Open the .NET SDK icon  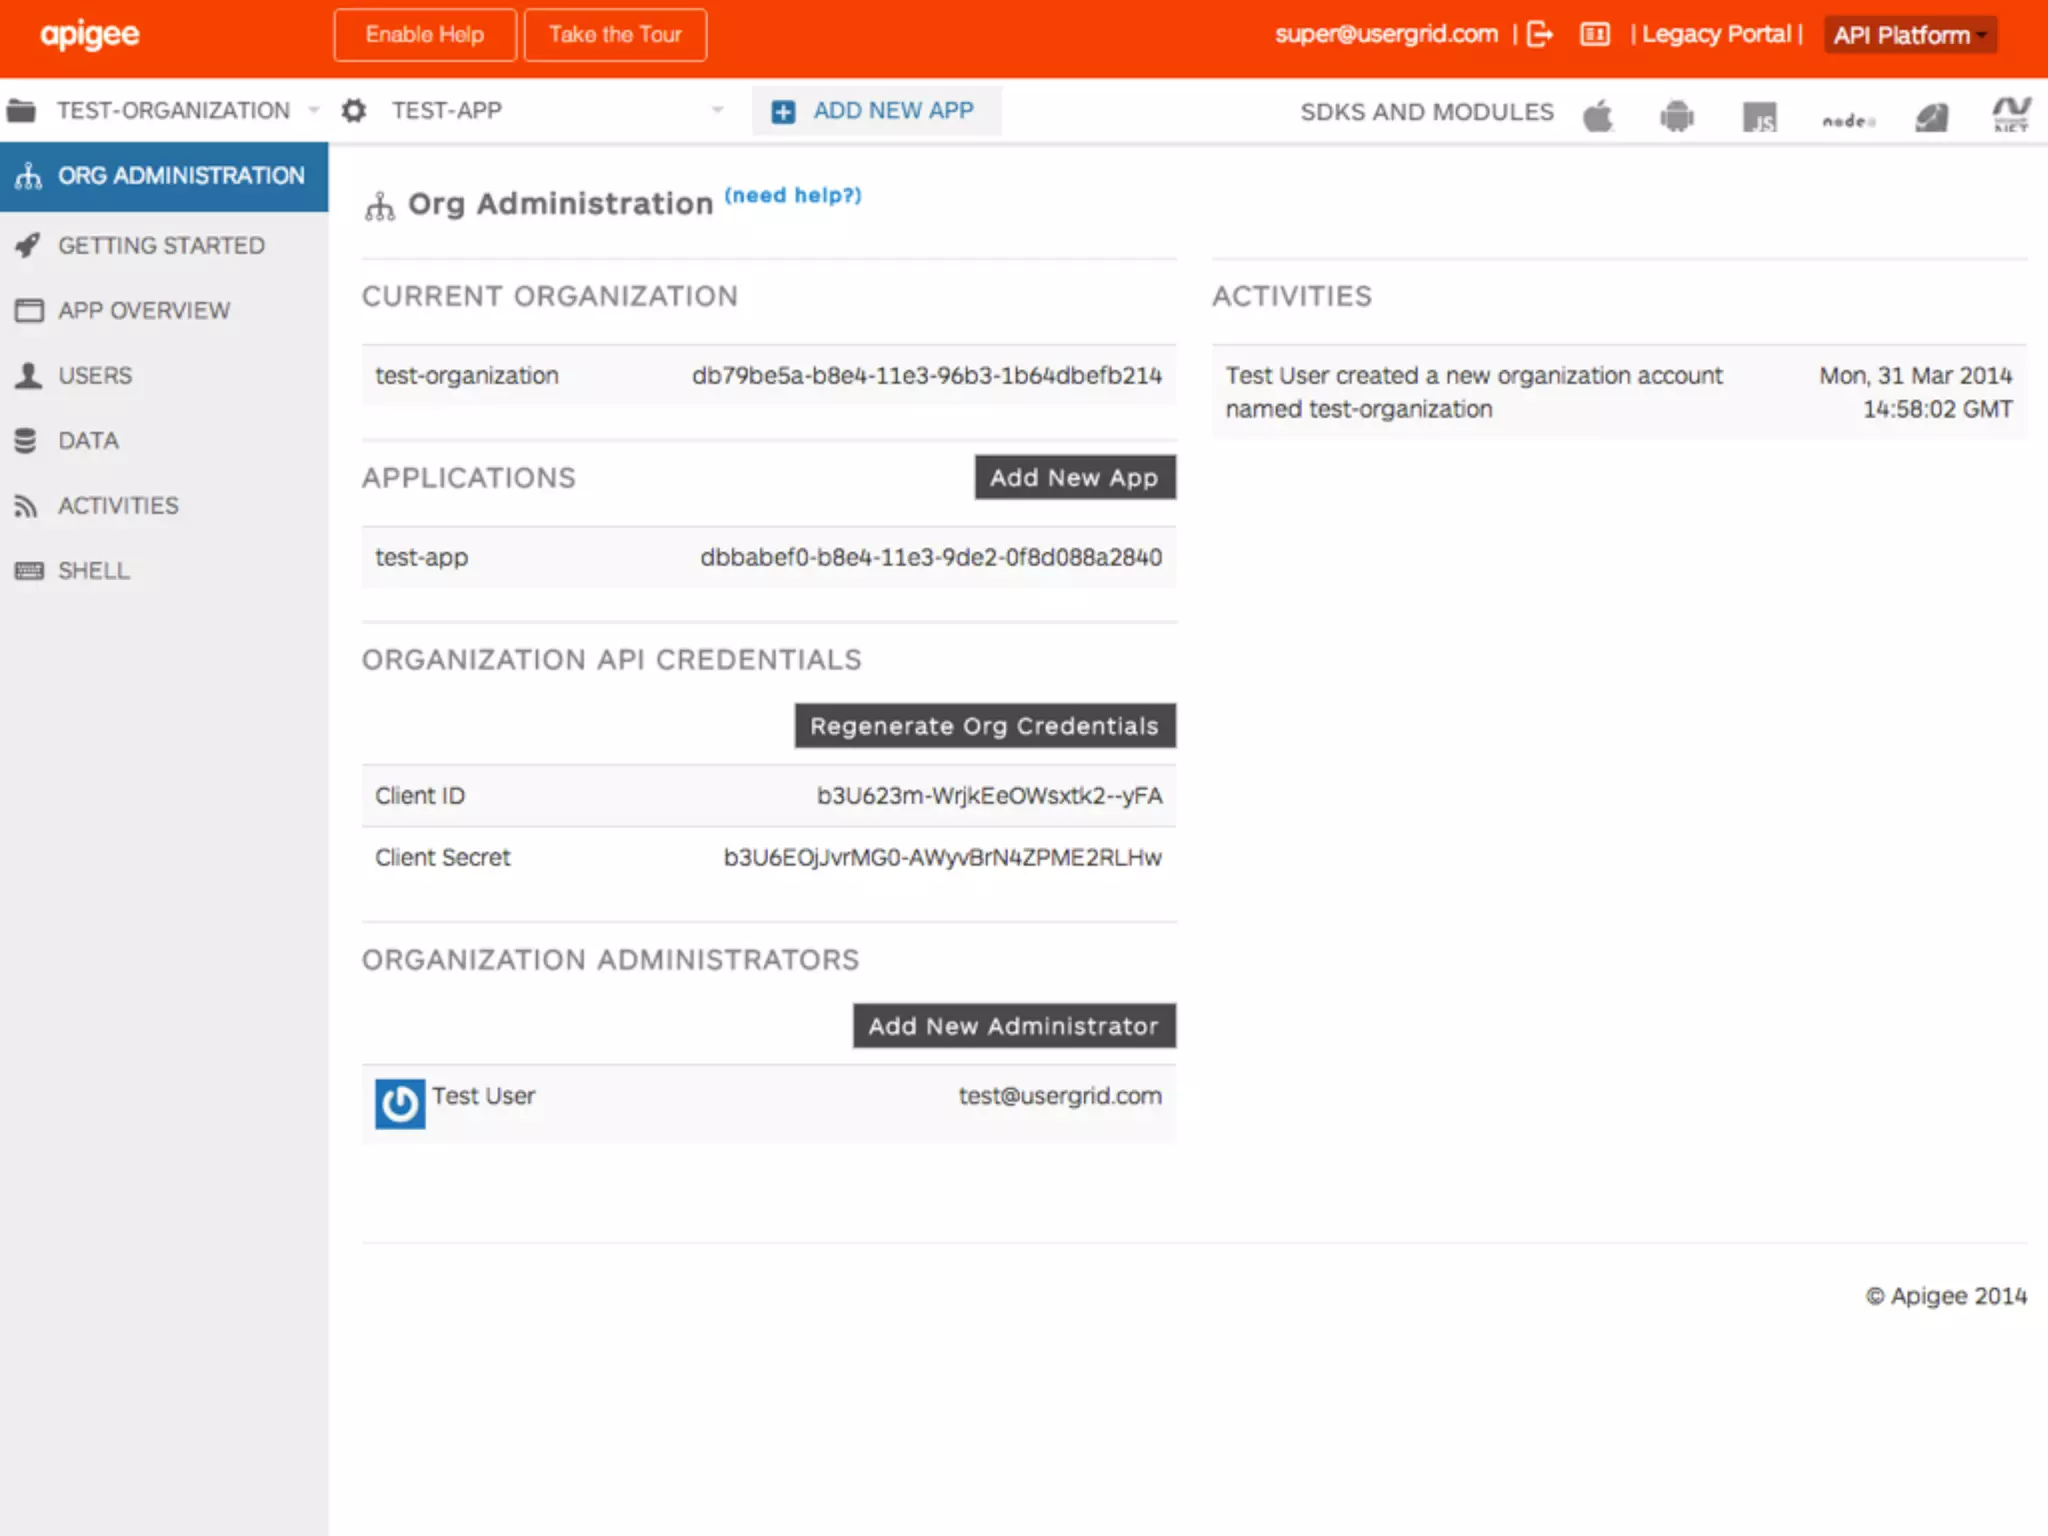(x=2010, y=114)
